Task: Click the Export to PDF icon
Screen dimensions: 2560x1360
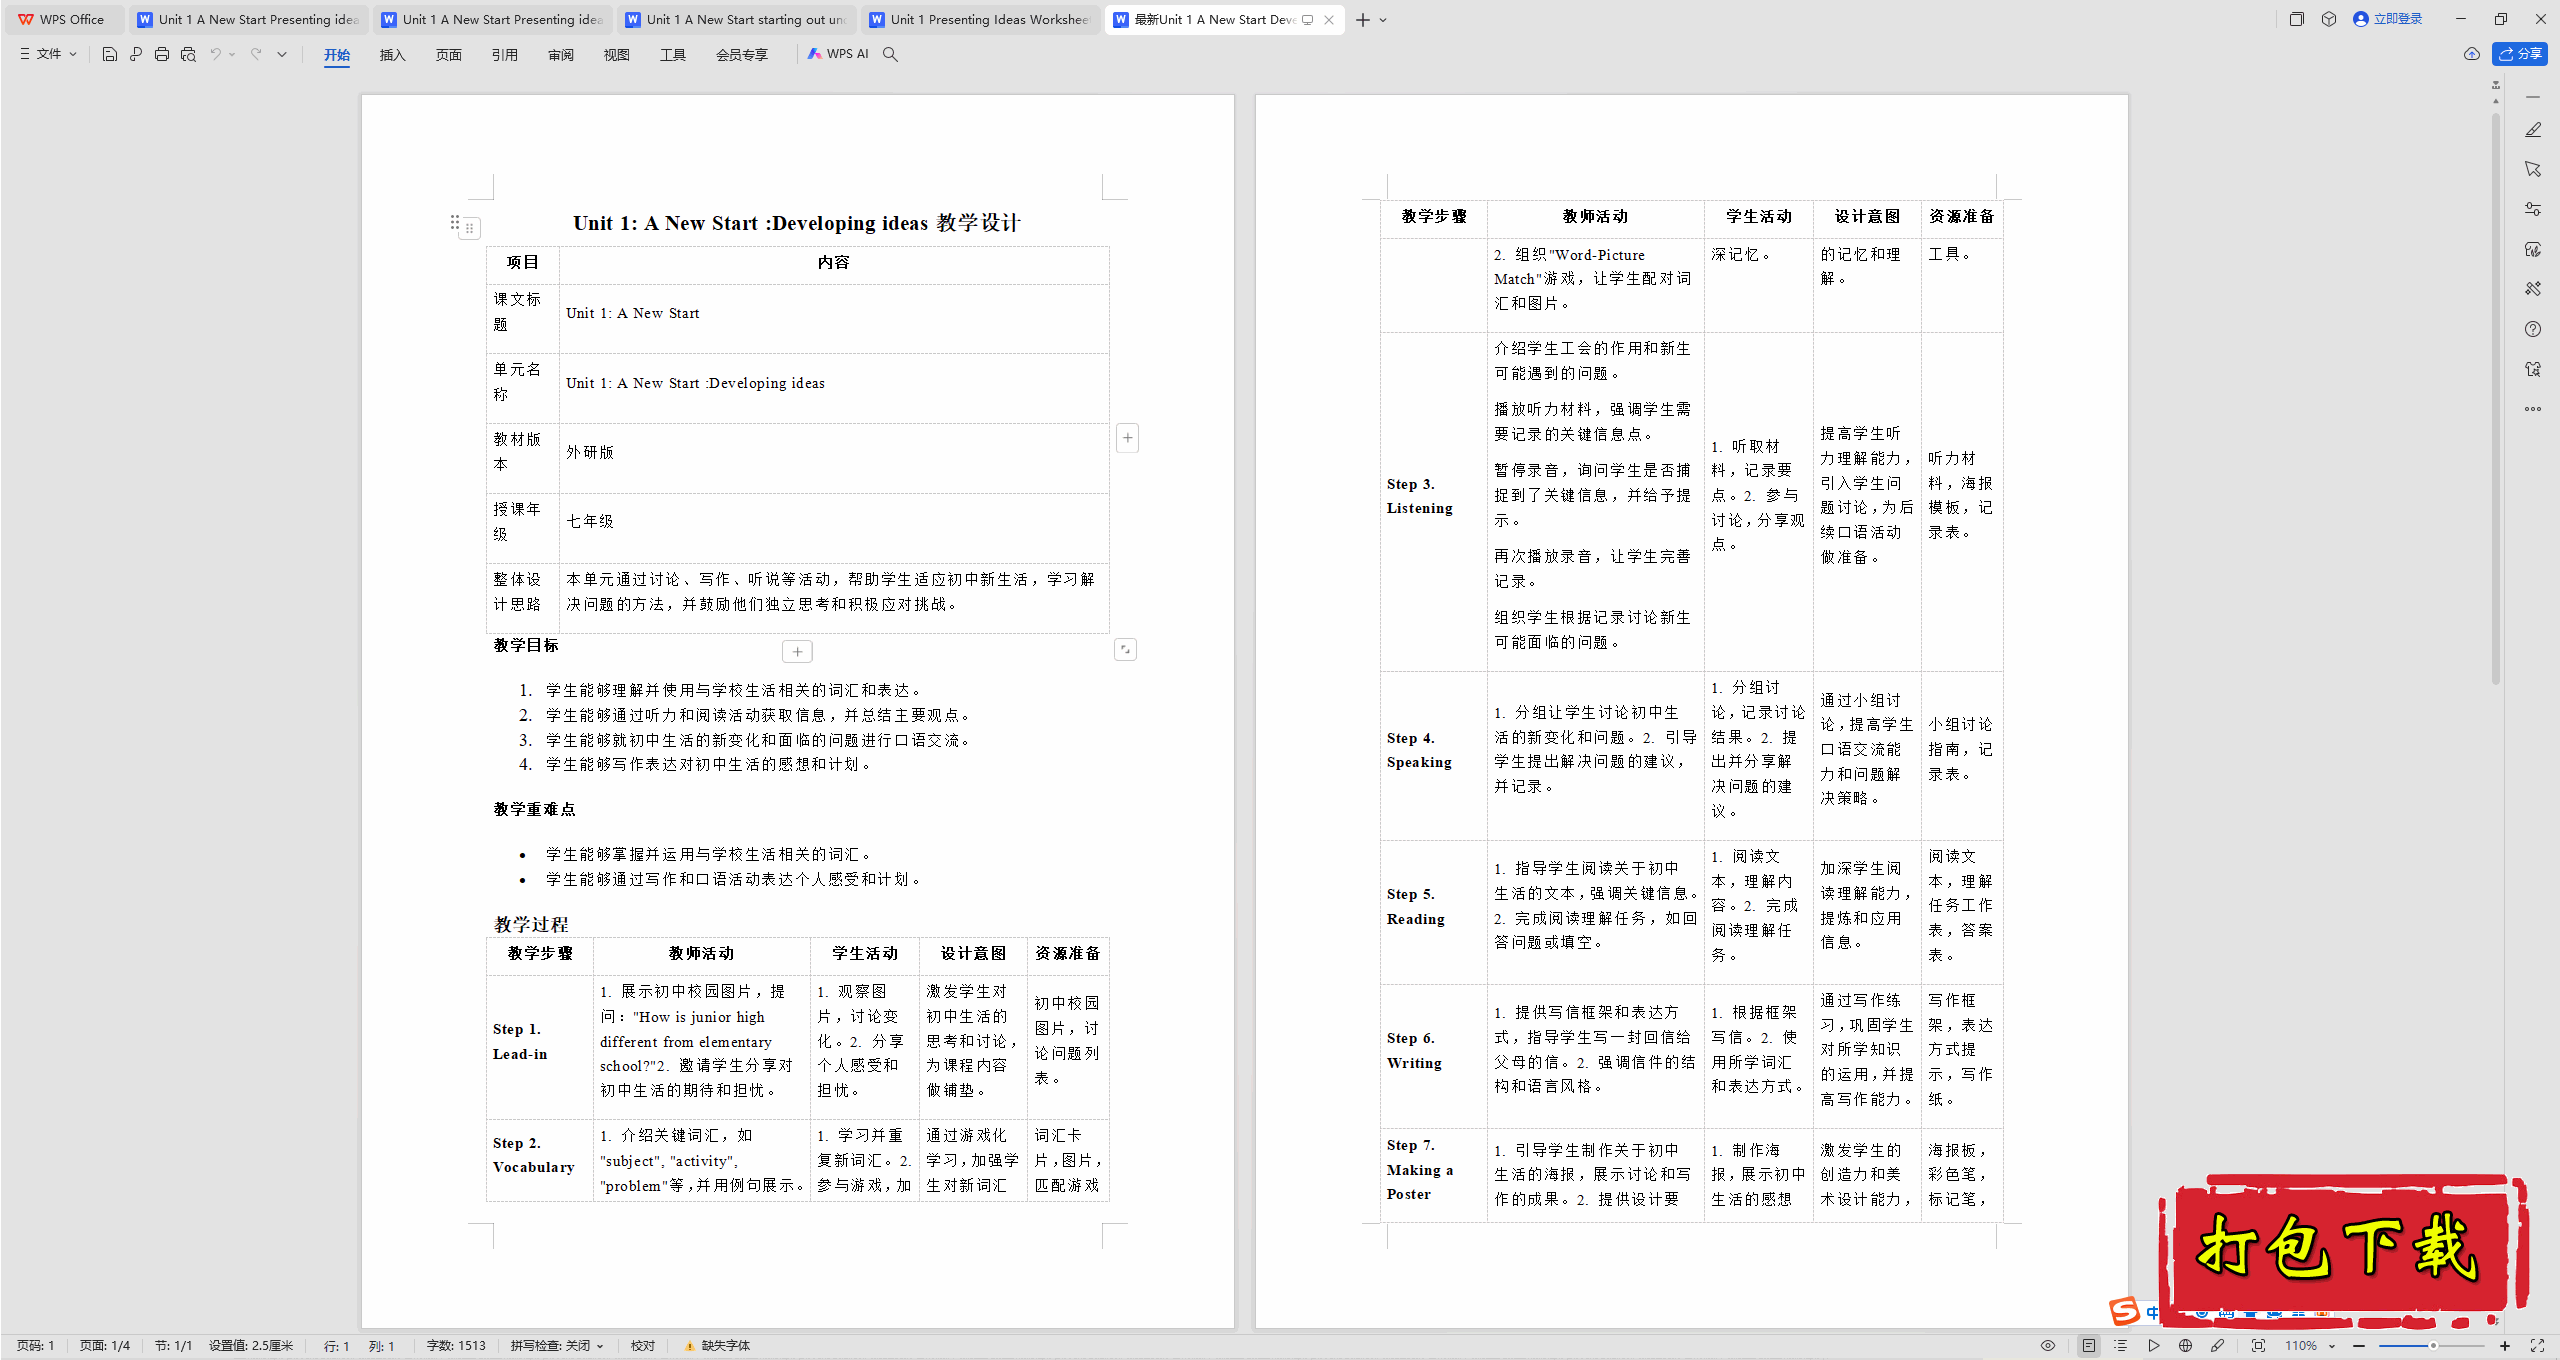Action: [x=136, y=54]
